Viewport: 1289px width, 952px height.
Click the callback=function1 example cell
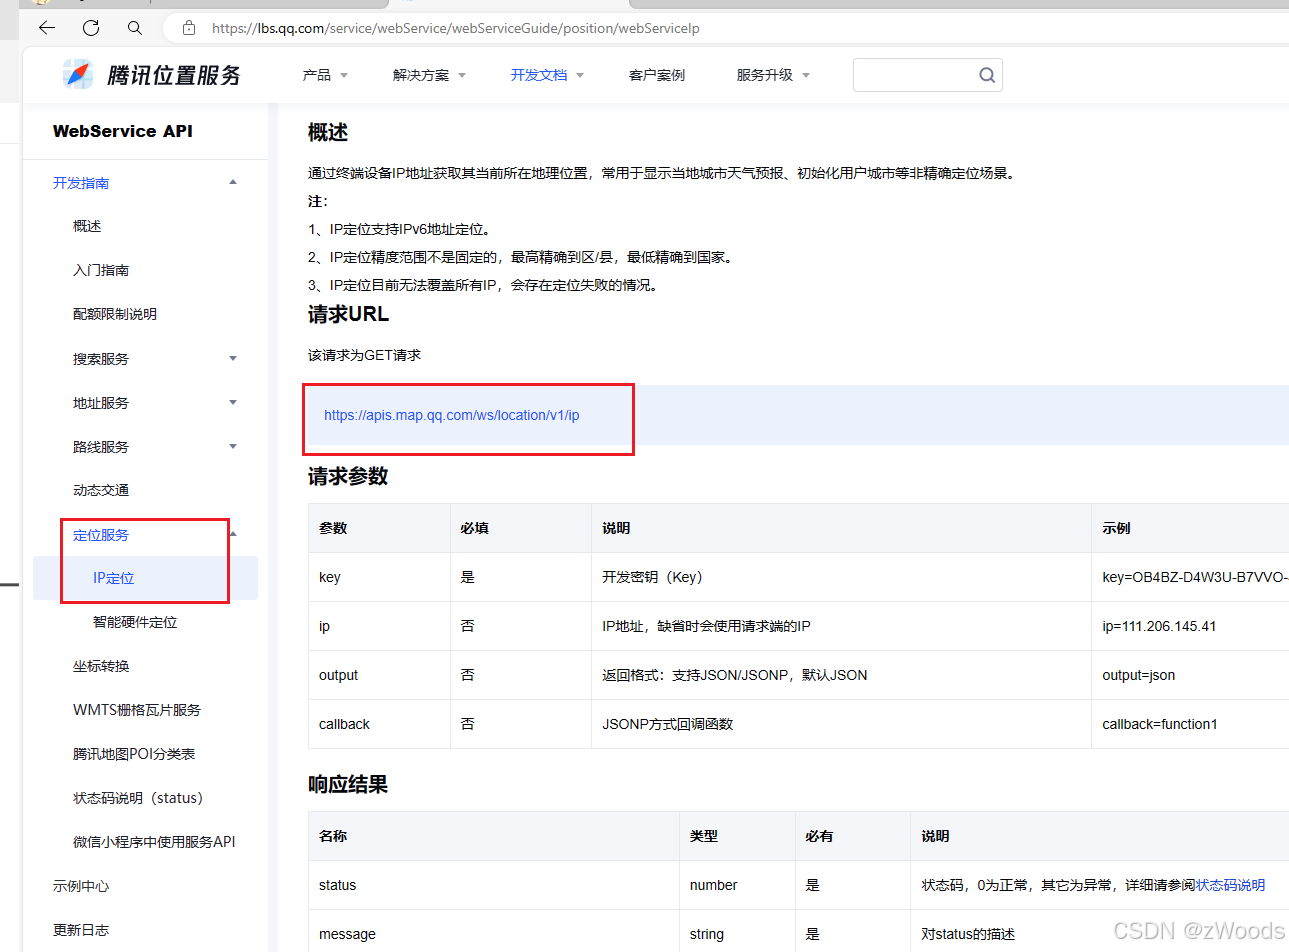tap(1190, 724)
